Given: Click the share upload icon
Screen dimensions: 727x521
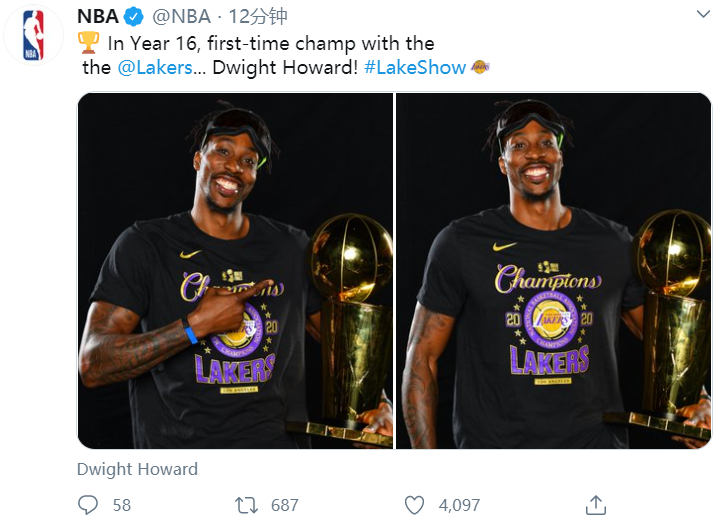Looking at the screenshot, I should click(x=596, y=505).
